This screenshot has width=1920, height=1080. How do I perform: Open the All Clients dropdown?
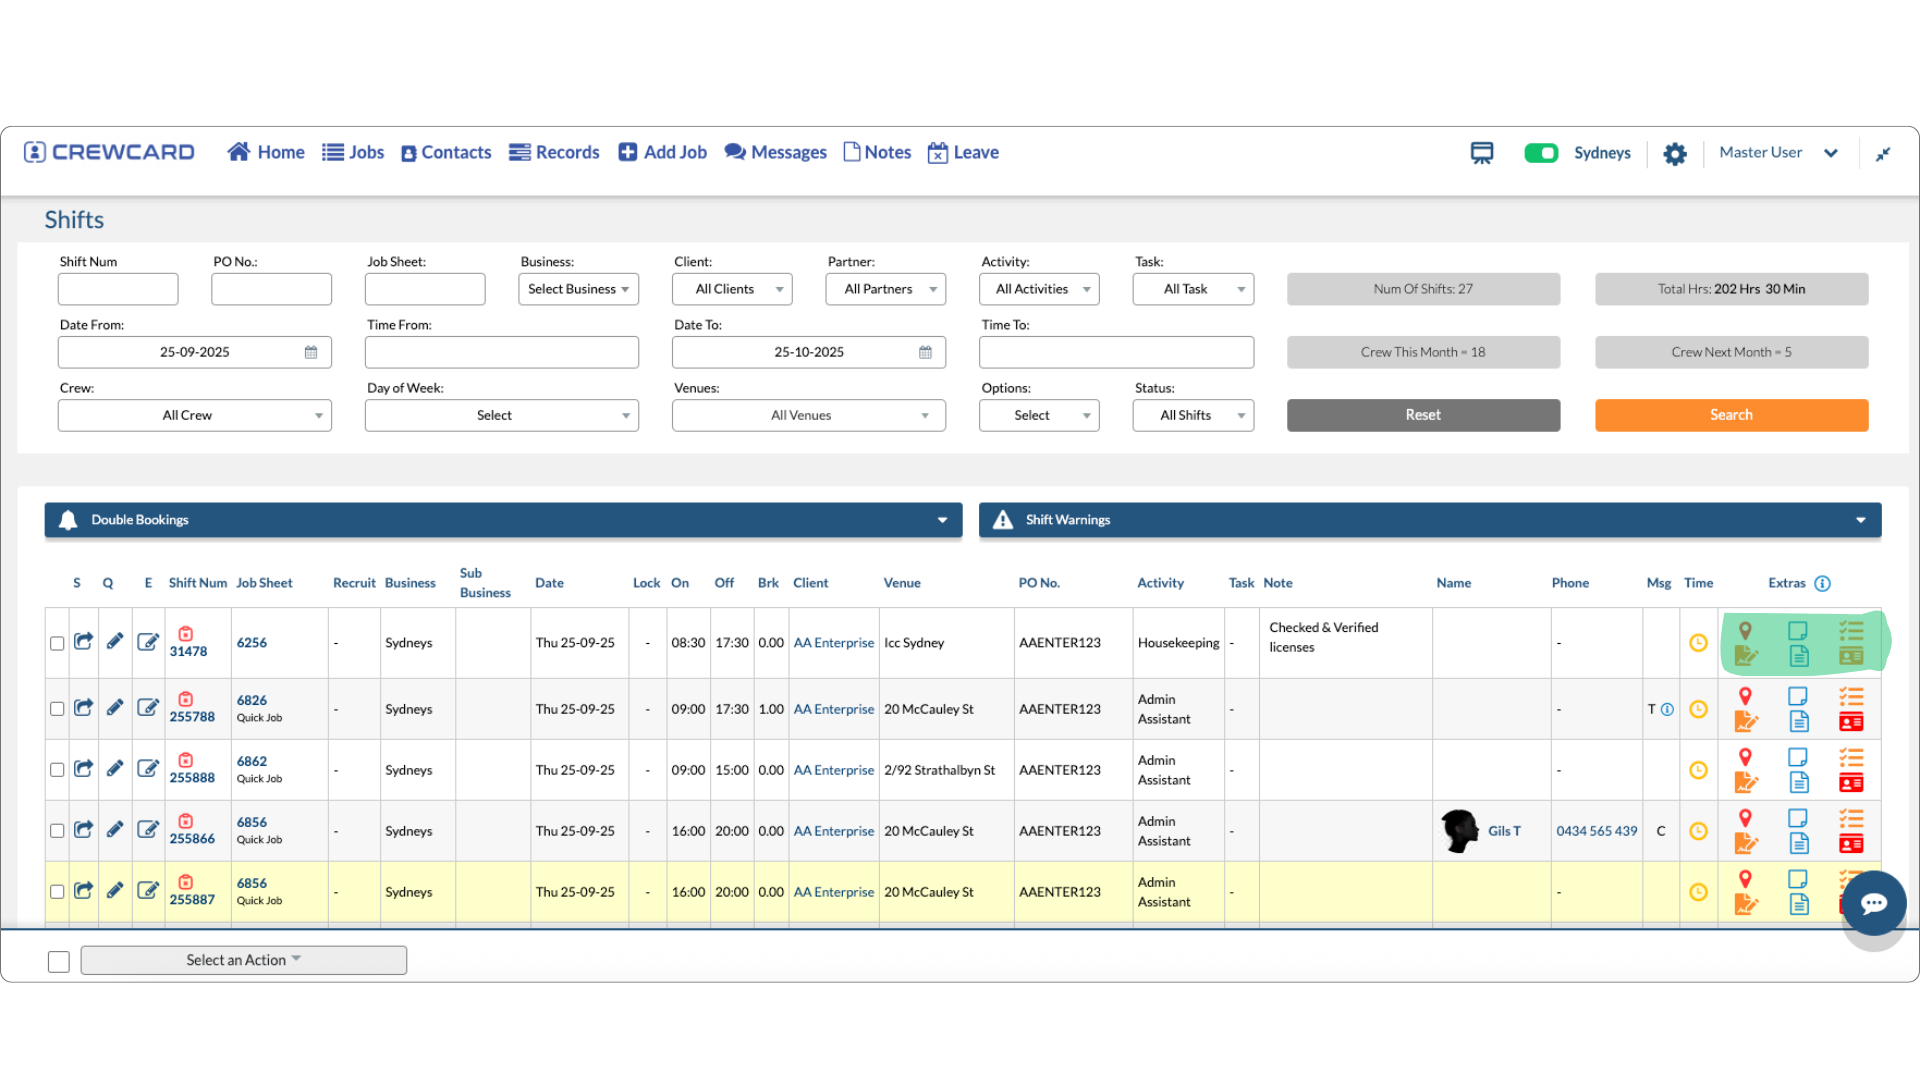tap(732, 289)
